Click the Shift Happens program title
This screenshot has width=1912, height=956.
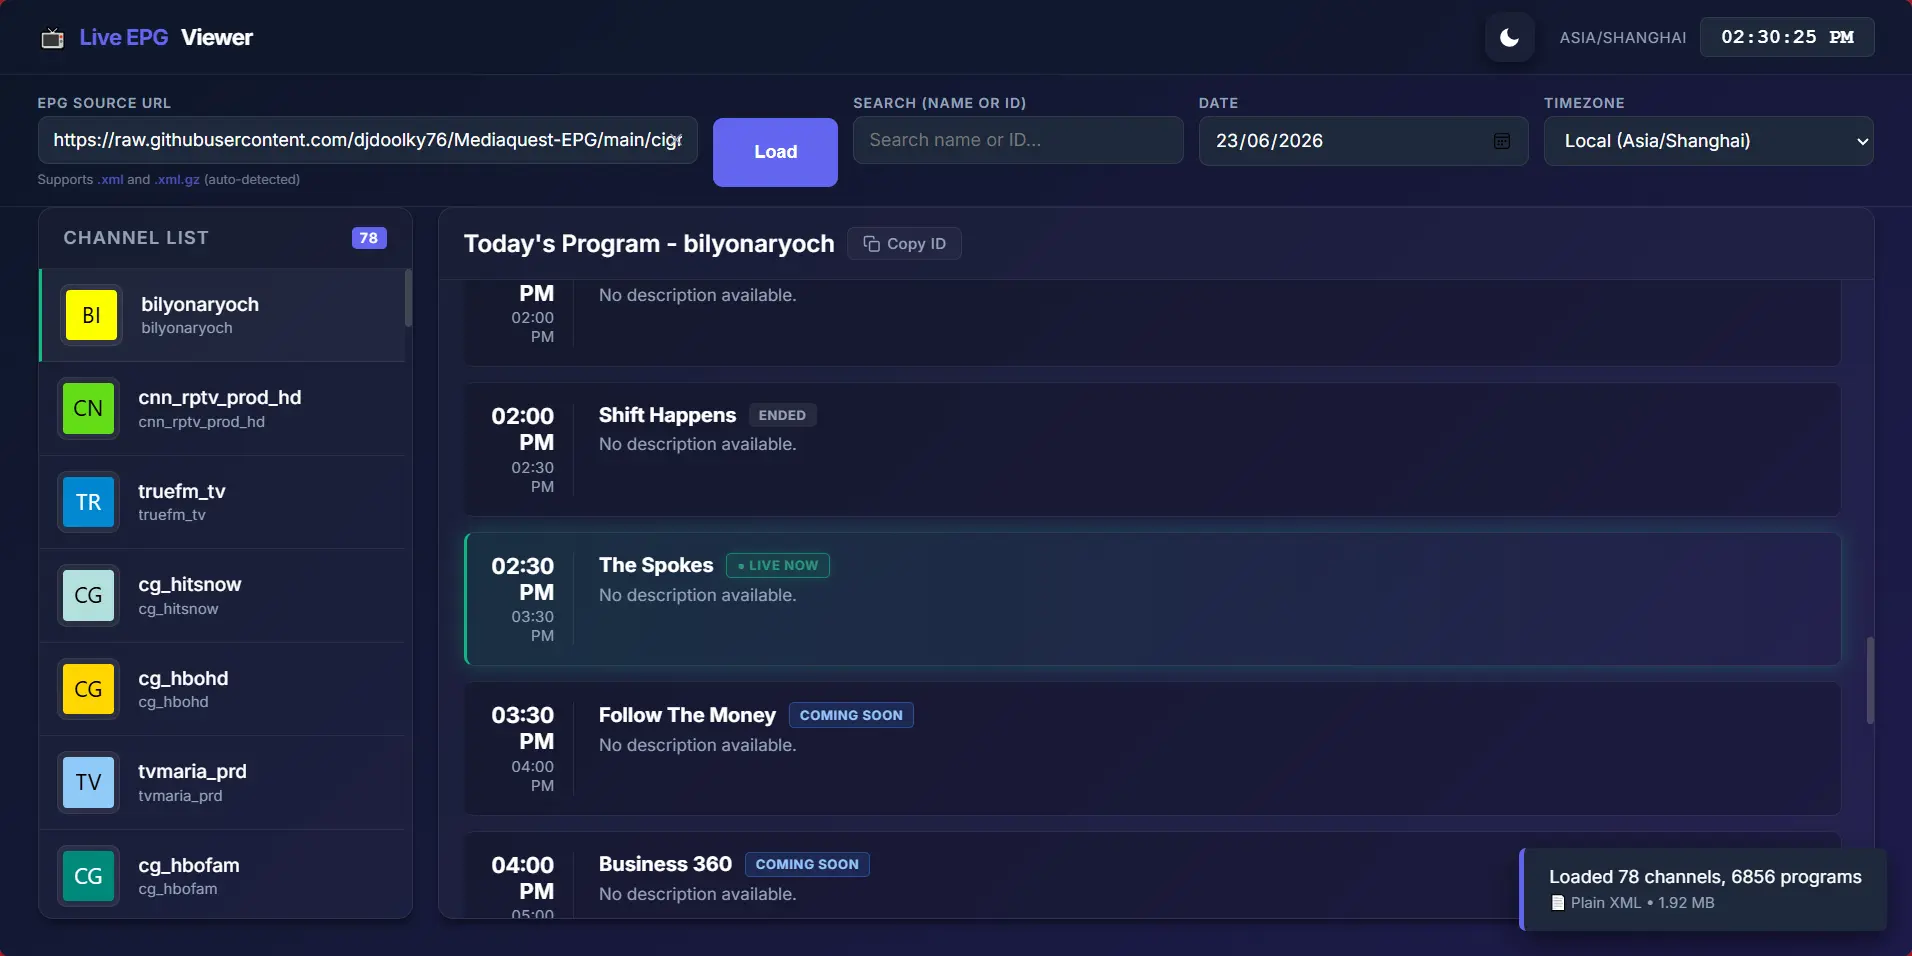(667, 415)
